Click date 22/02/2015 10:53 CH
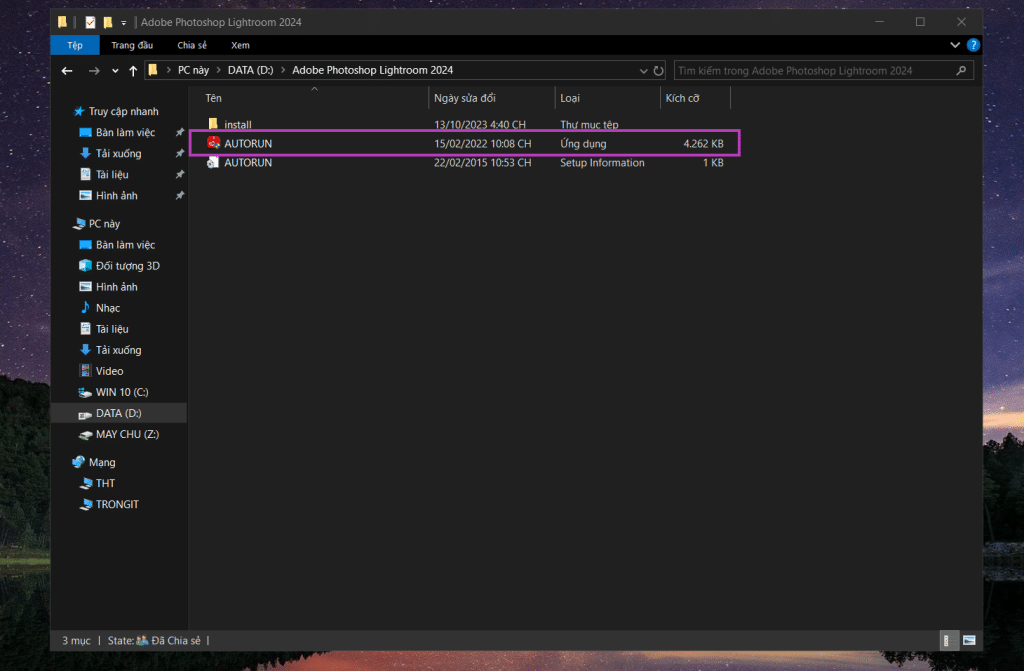 point(483,163)
